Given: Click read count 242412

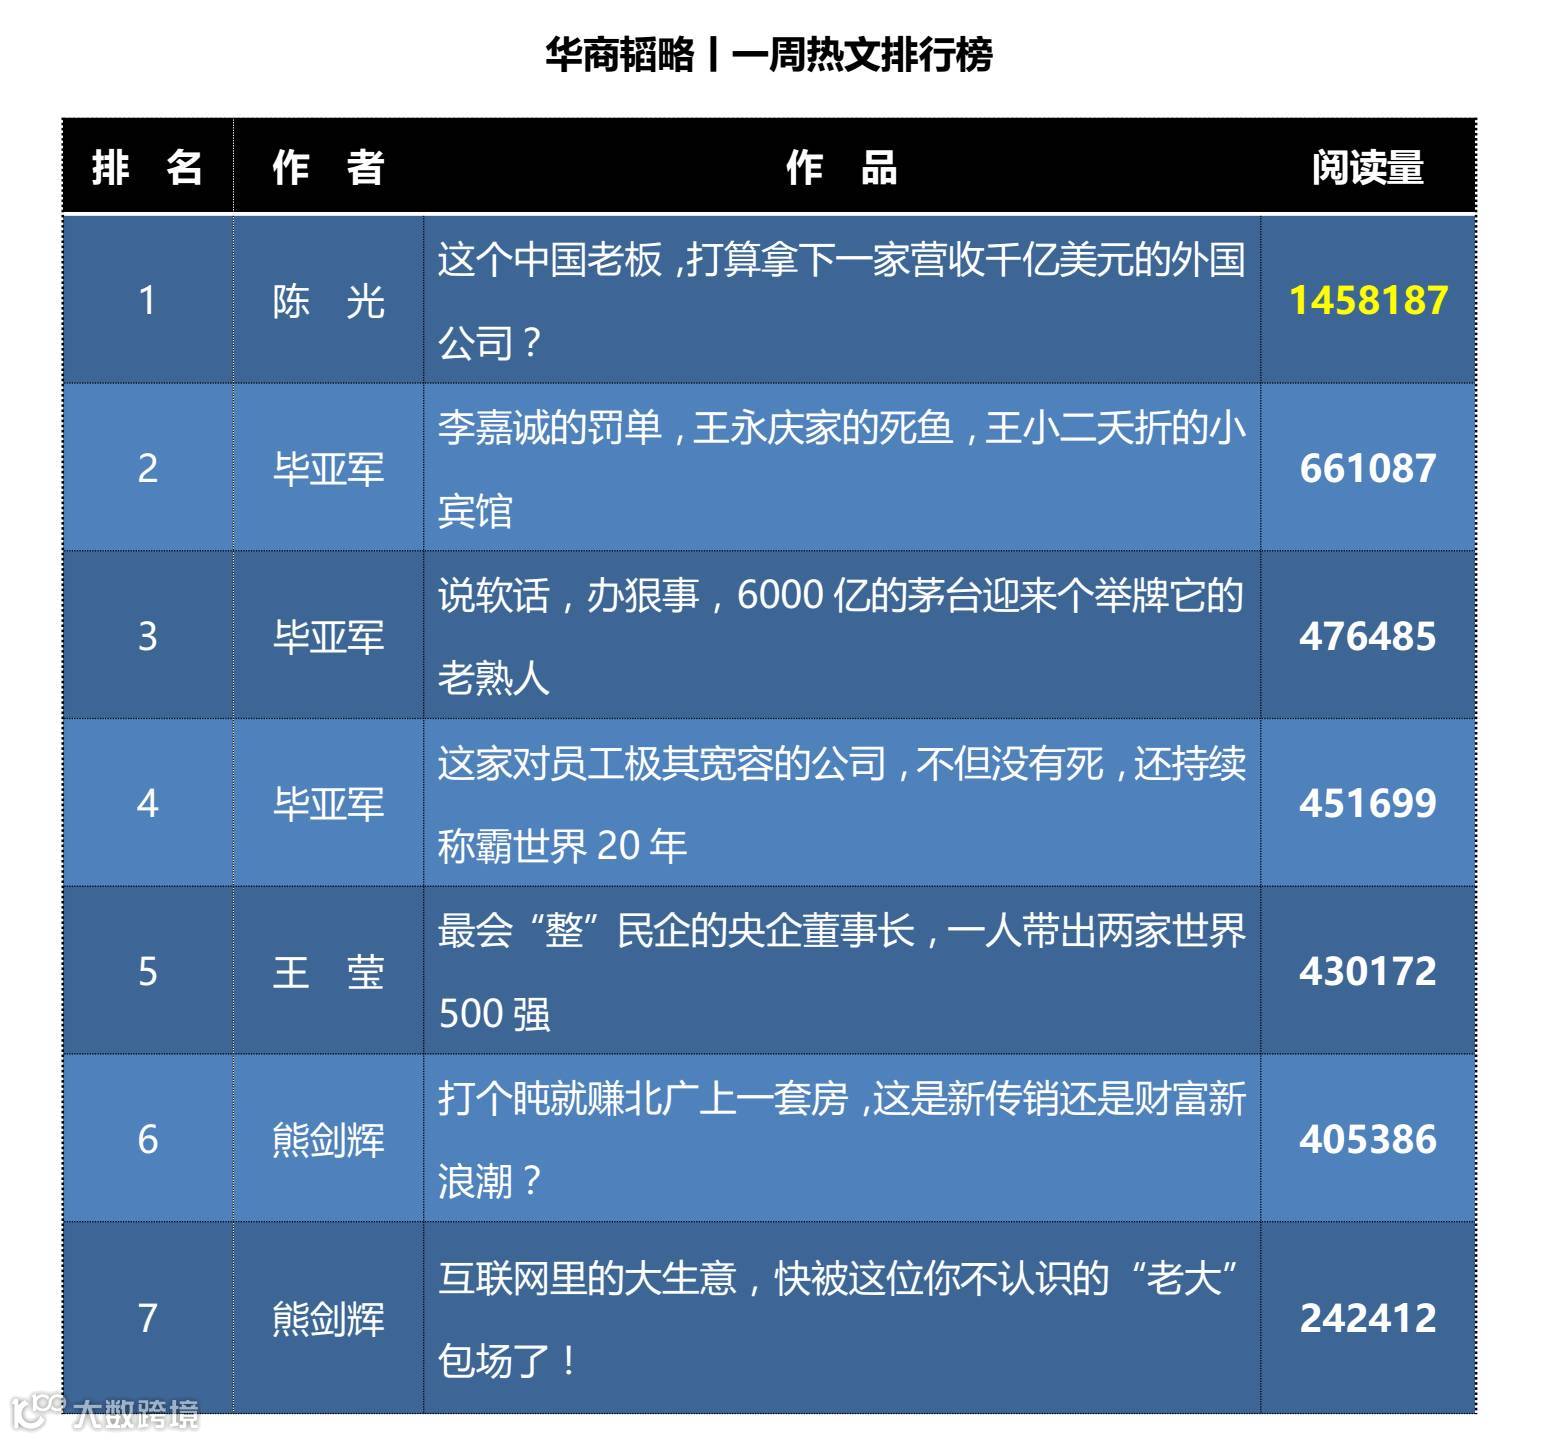Looking at the screenshot, I should [x=1367, y=1317].
